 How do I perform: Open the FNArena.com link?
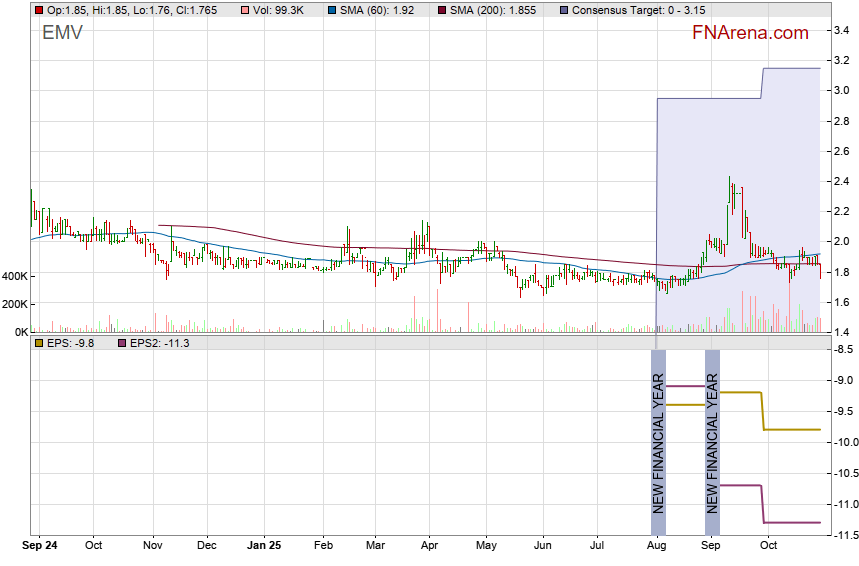point(750,33)
